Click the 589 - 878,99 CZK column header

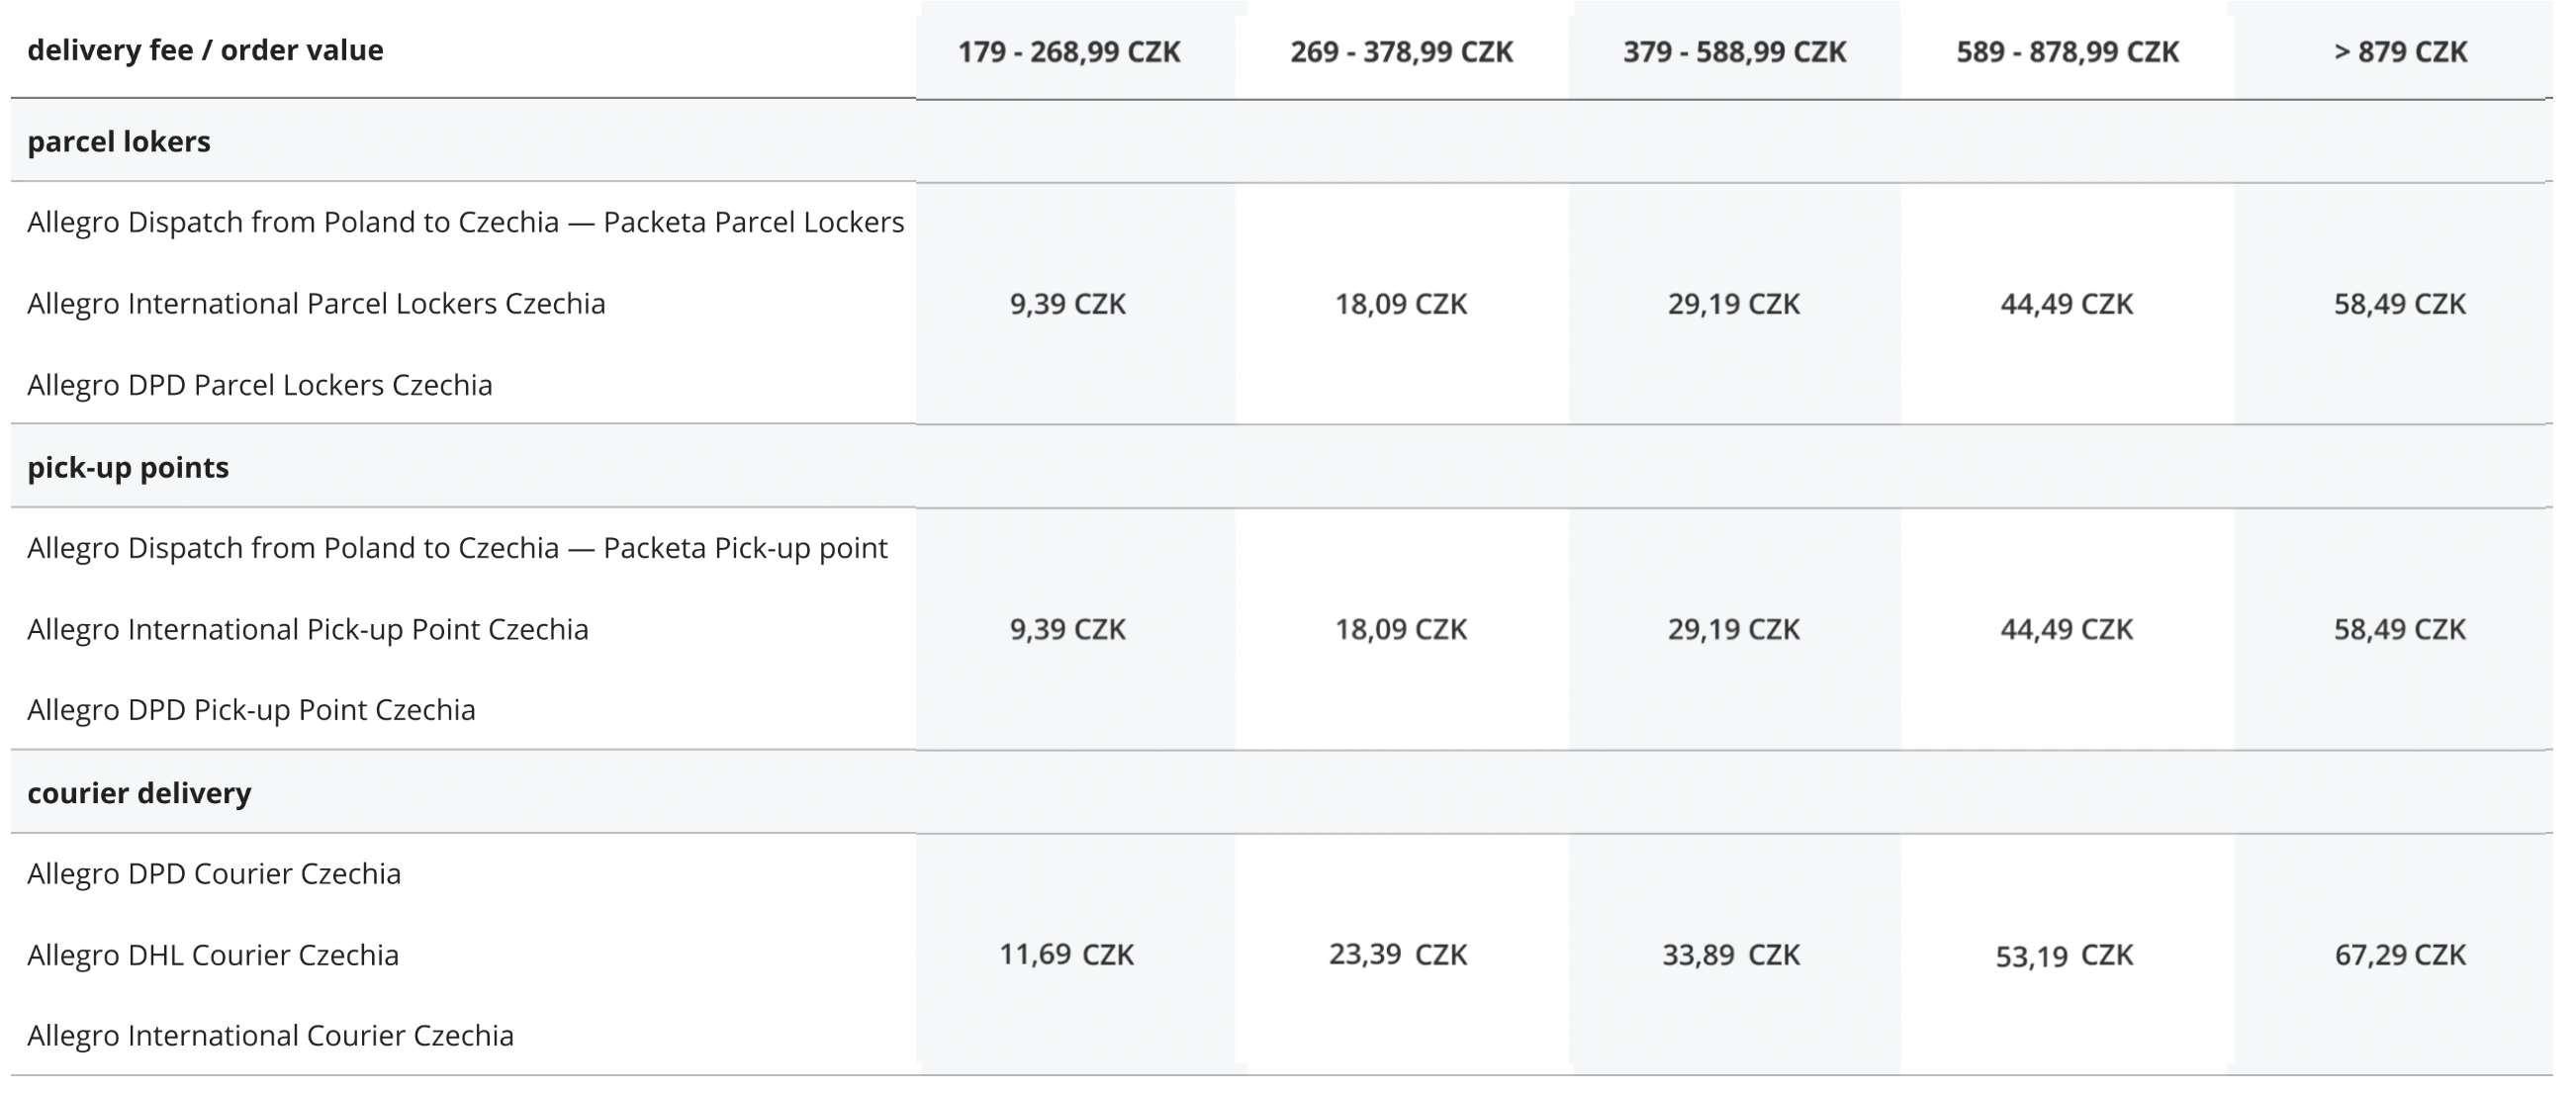pos(2067,52)
